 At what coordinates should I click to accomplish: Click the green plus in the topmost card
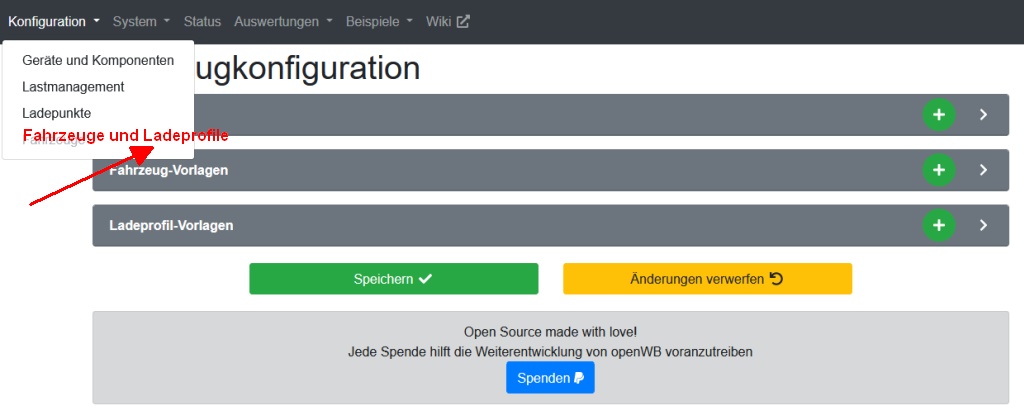coord(938,115)
